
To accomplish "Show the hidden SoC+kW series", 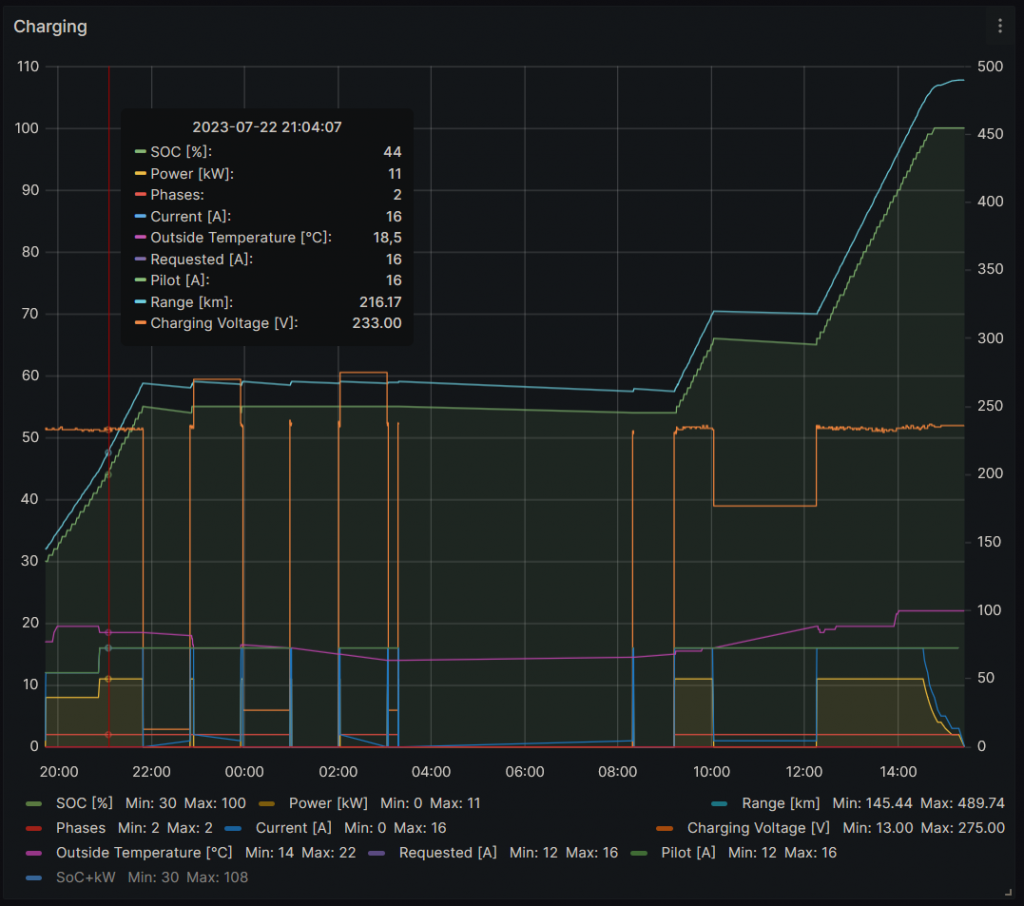I will [x=86, y=878].
